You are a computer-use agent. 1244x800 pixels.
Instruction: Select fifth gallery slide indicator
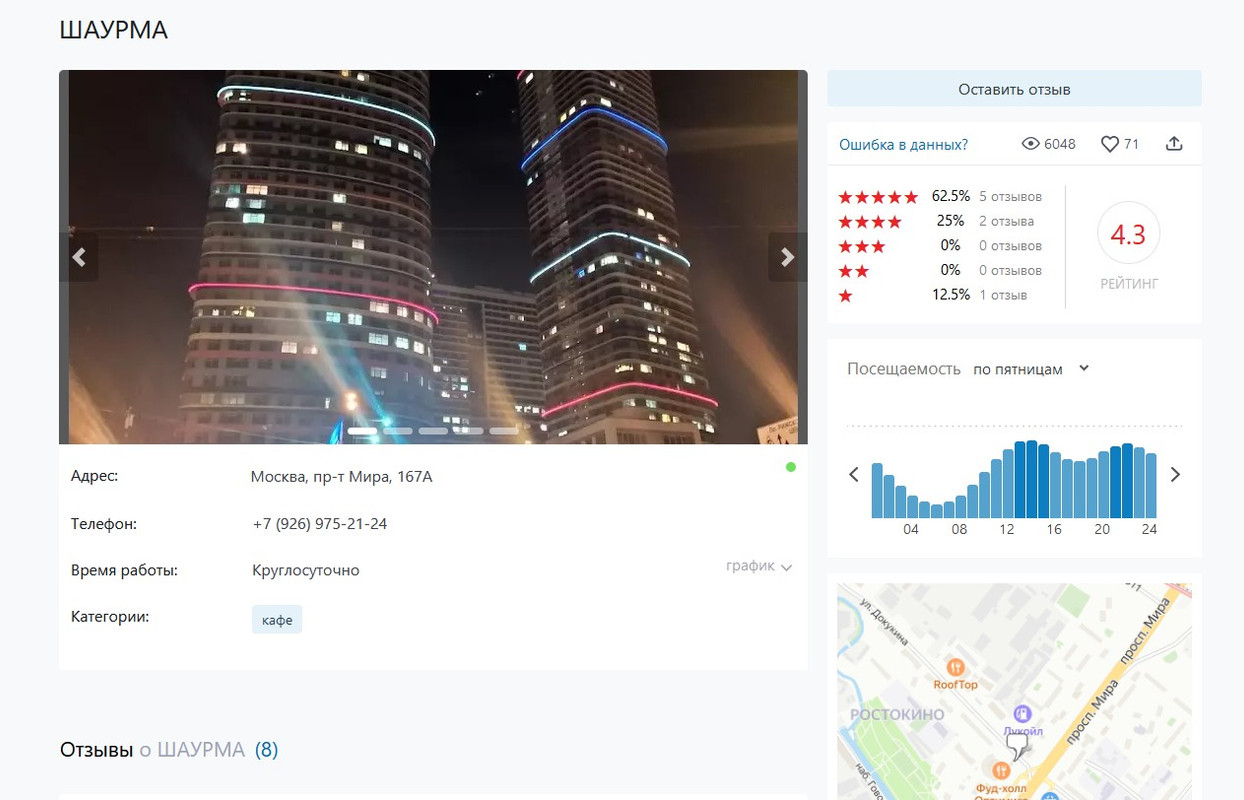(x=504, y=431)
